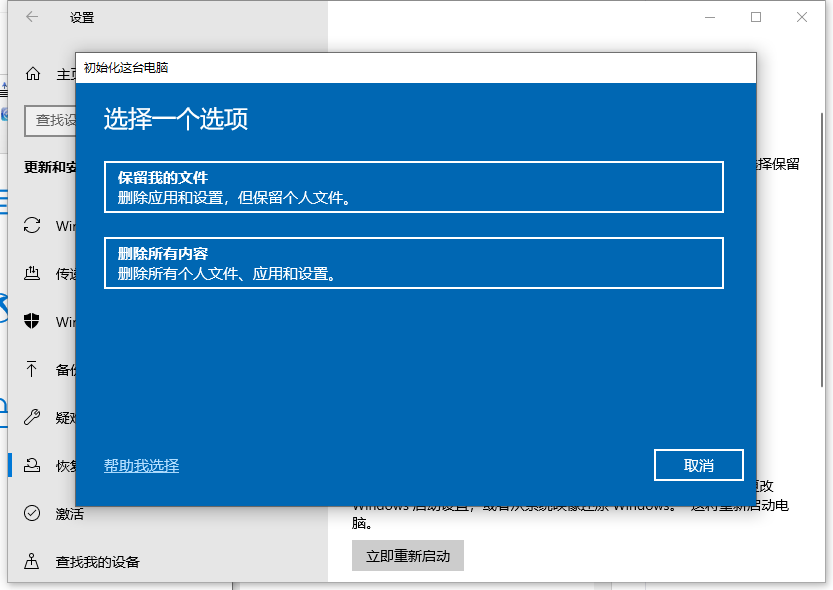Viewport: 833px width, 590px height.
Task: Select the 激活 activation checkmark icon
Action: [x=32, y=513]
